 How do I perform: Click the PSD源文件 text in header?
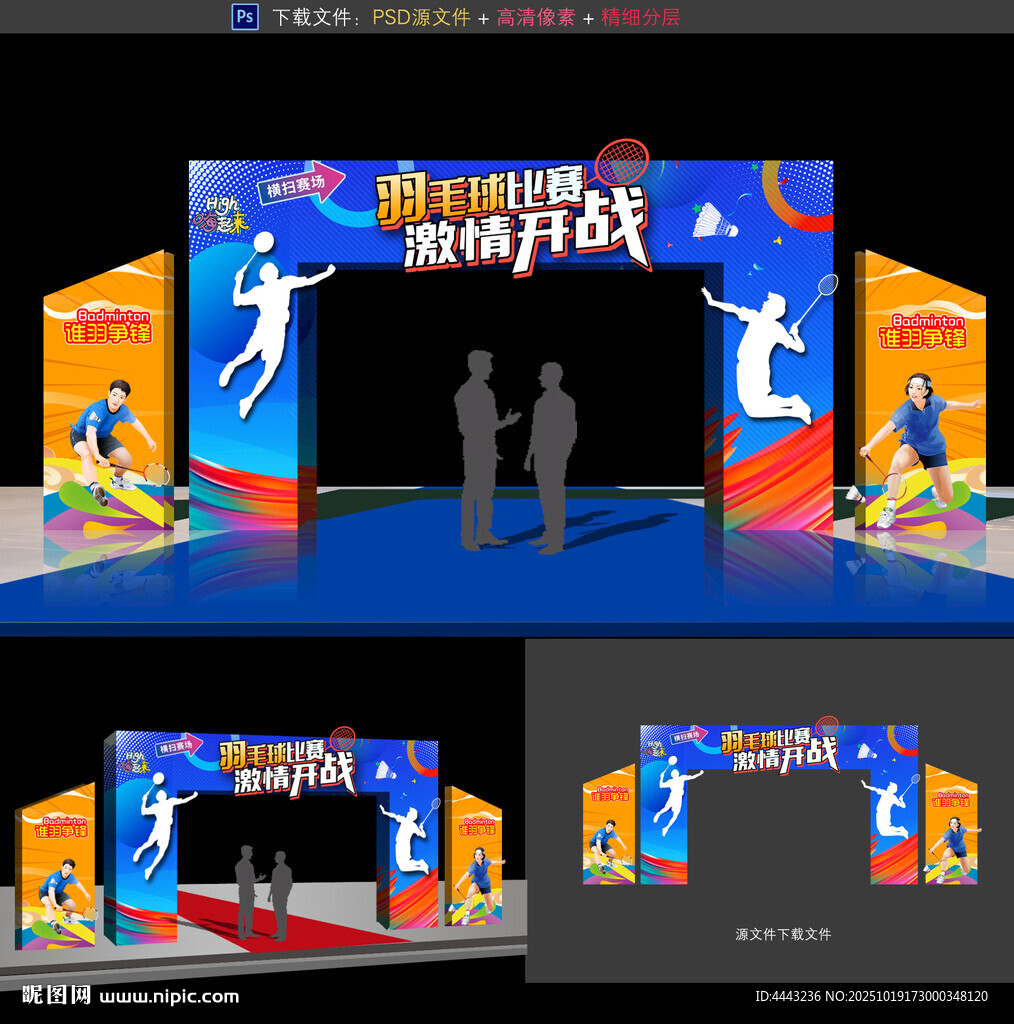click(421, 17)
